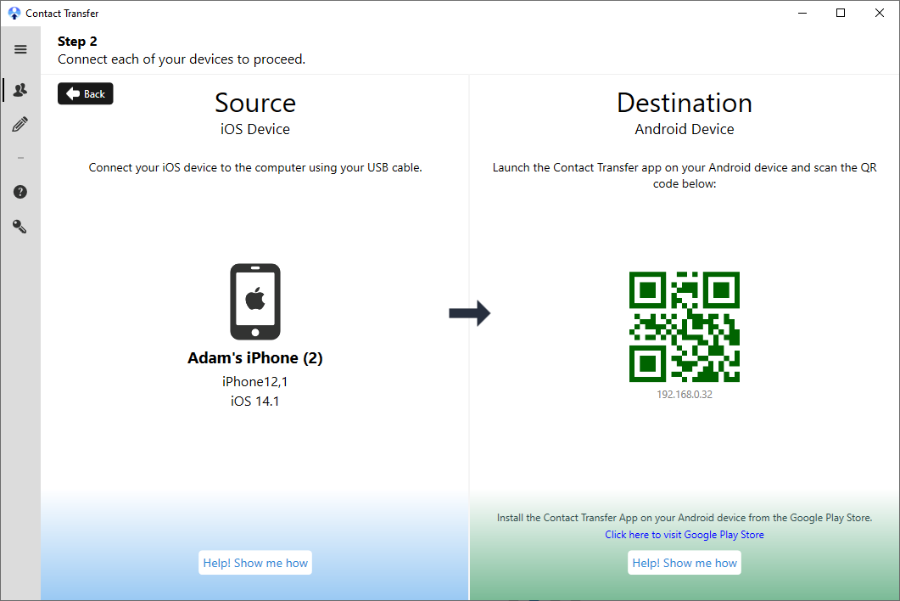Select the Adam's iPhone (2) device name
Viewport: 900px width, 601px height.
tap(255, 358)
